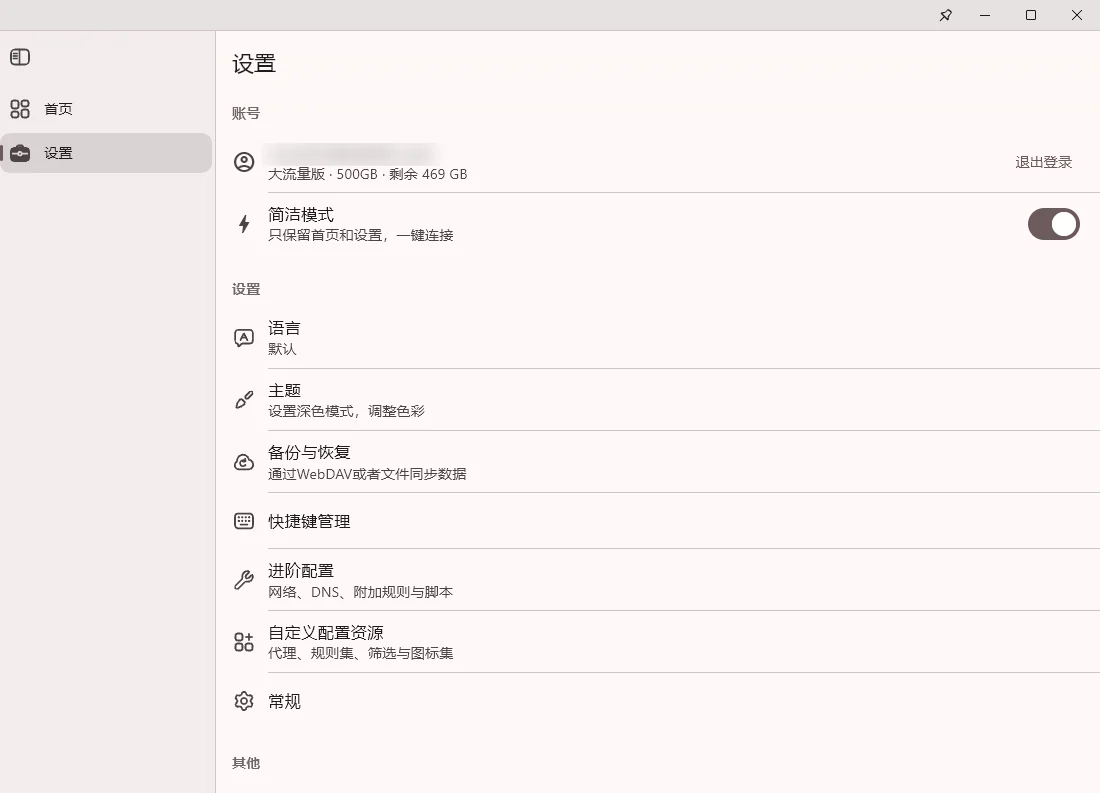Open 快捷键管理
The height and width of the screenshot is (793, 1100).
(666, 521)
